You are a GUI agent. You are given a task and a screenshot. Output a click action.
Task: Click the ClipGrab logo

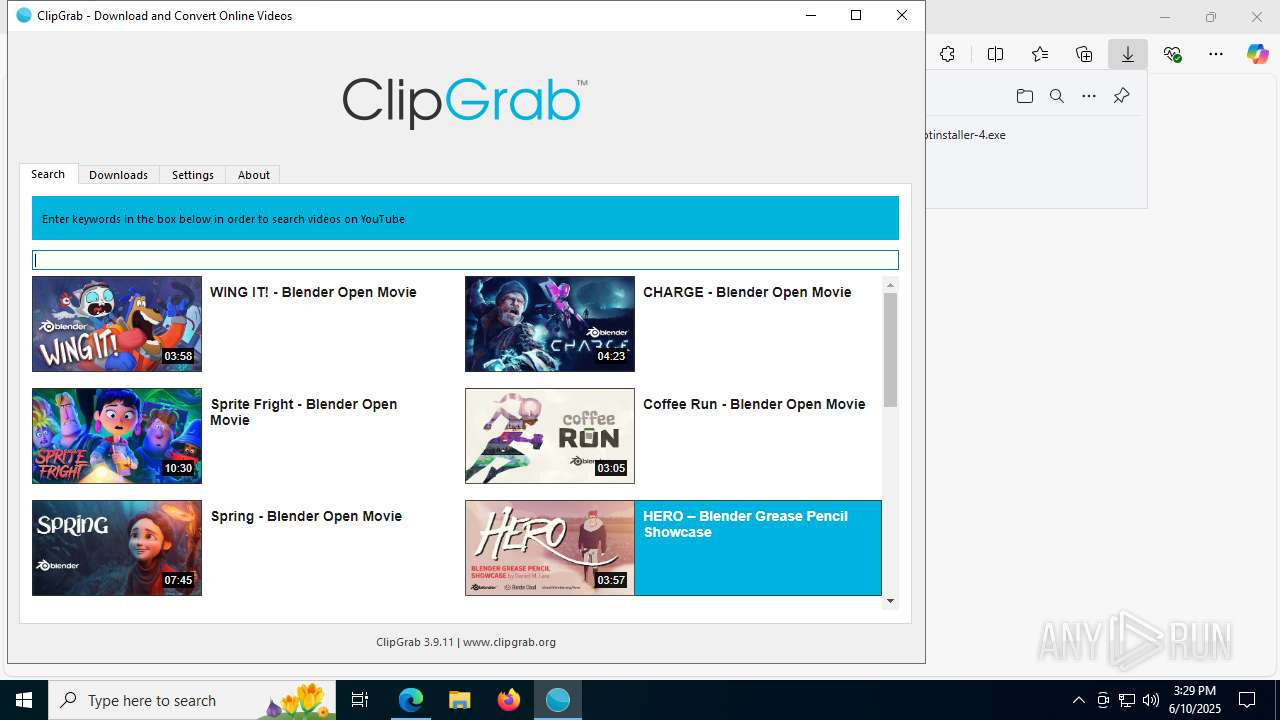pyautogui.click(x=465, y=102)
